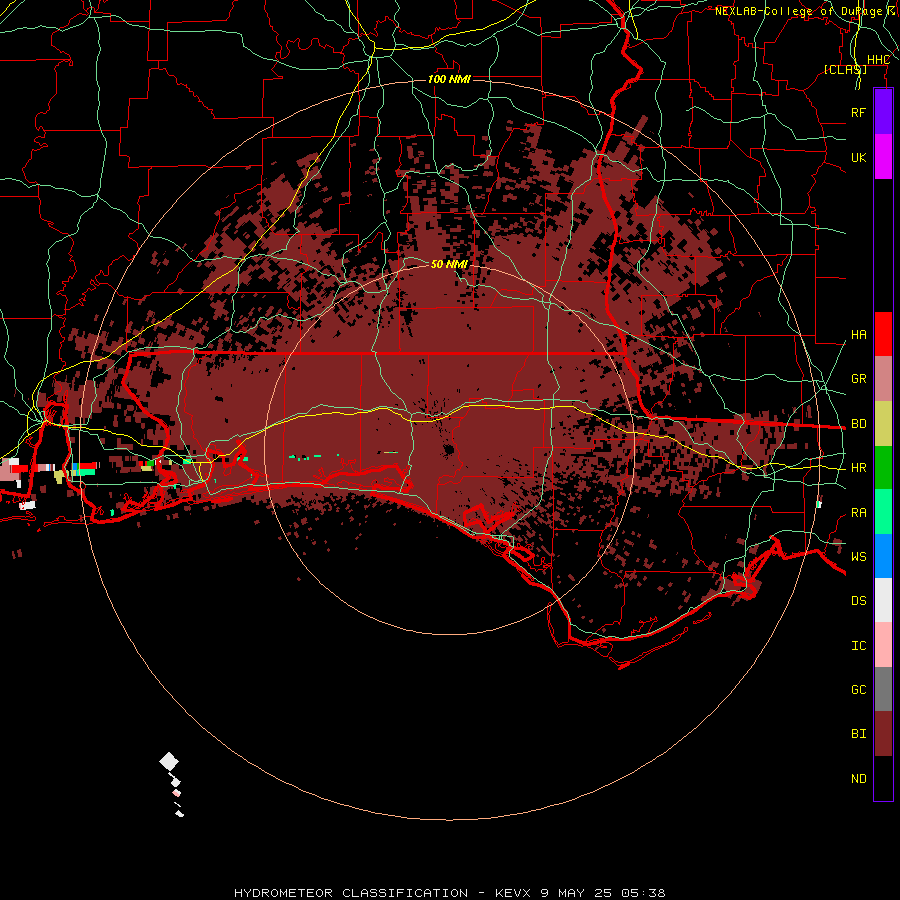The width and height of the screenshot is (900, 900).
Task: Click the large white diamond echo offshore
Action: point(169,762)
